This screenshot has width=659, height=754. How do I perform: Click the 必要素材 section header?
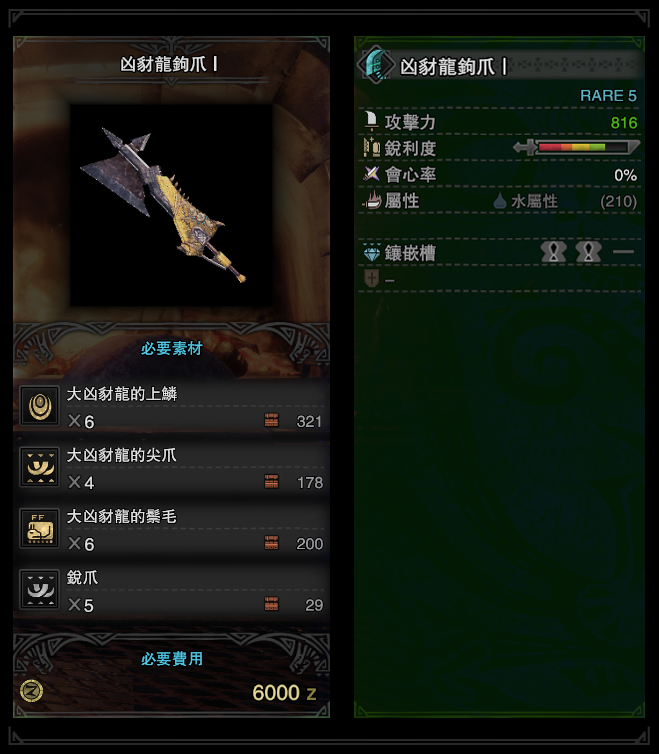(x=172, y=348)
